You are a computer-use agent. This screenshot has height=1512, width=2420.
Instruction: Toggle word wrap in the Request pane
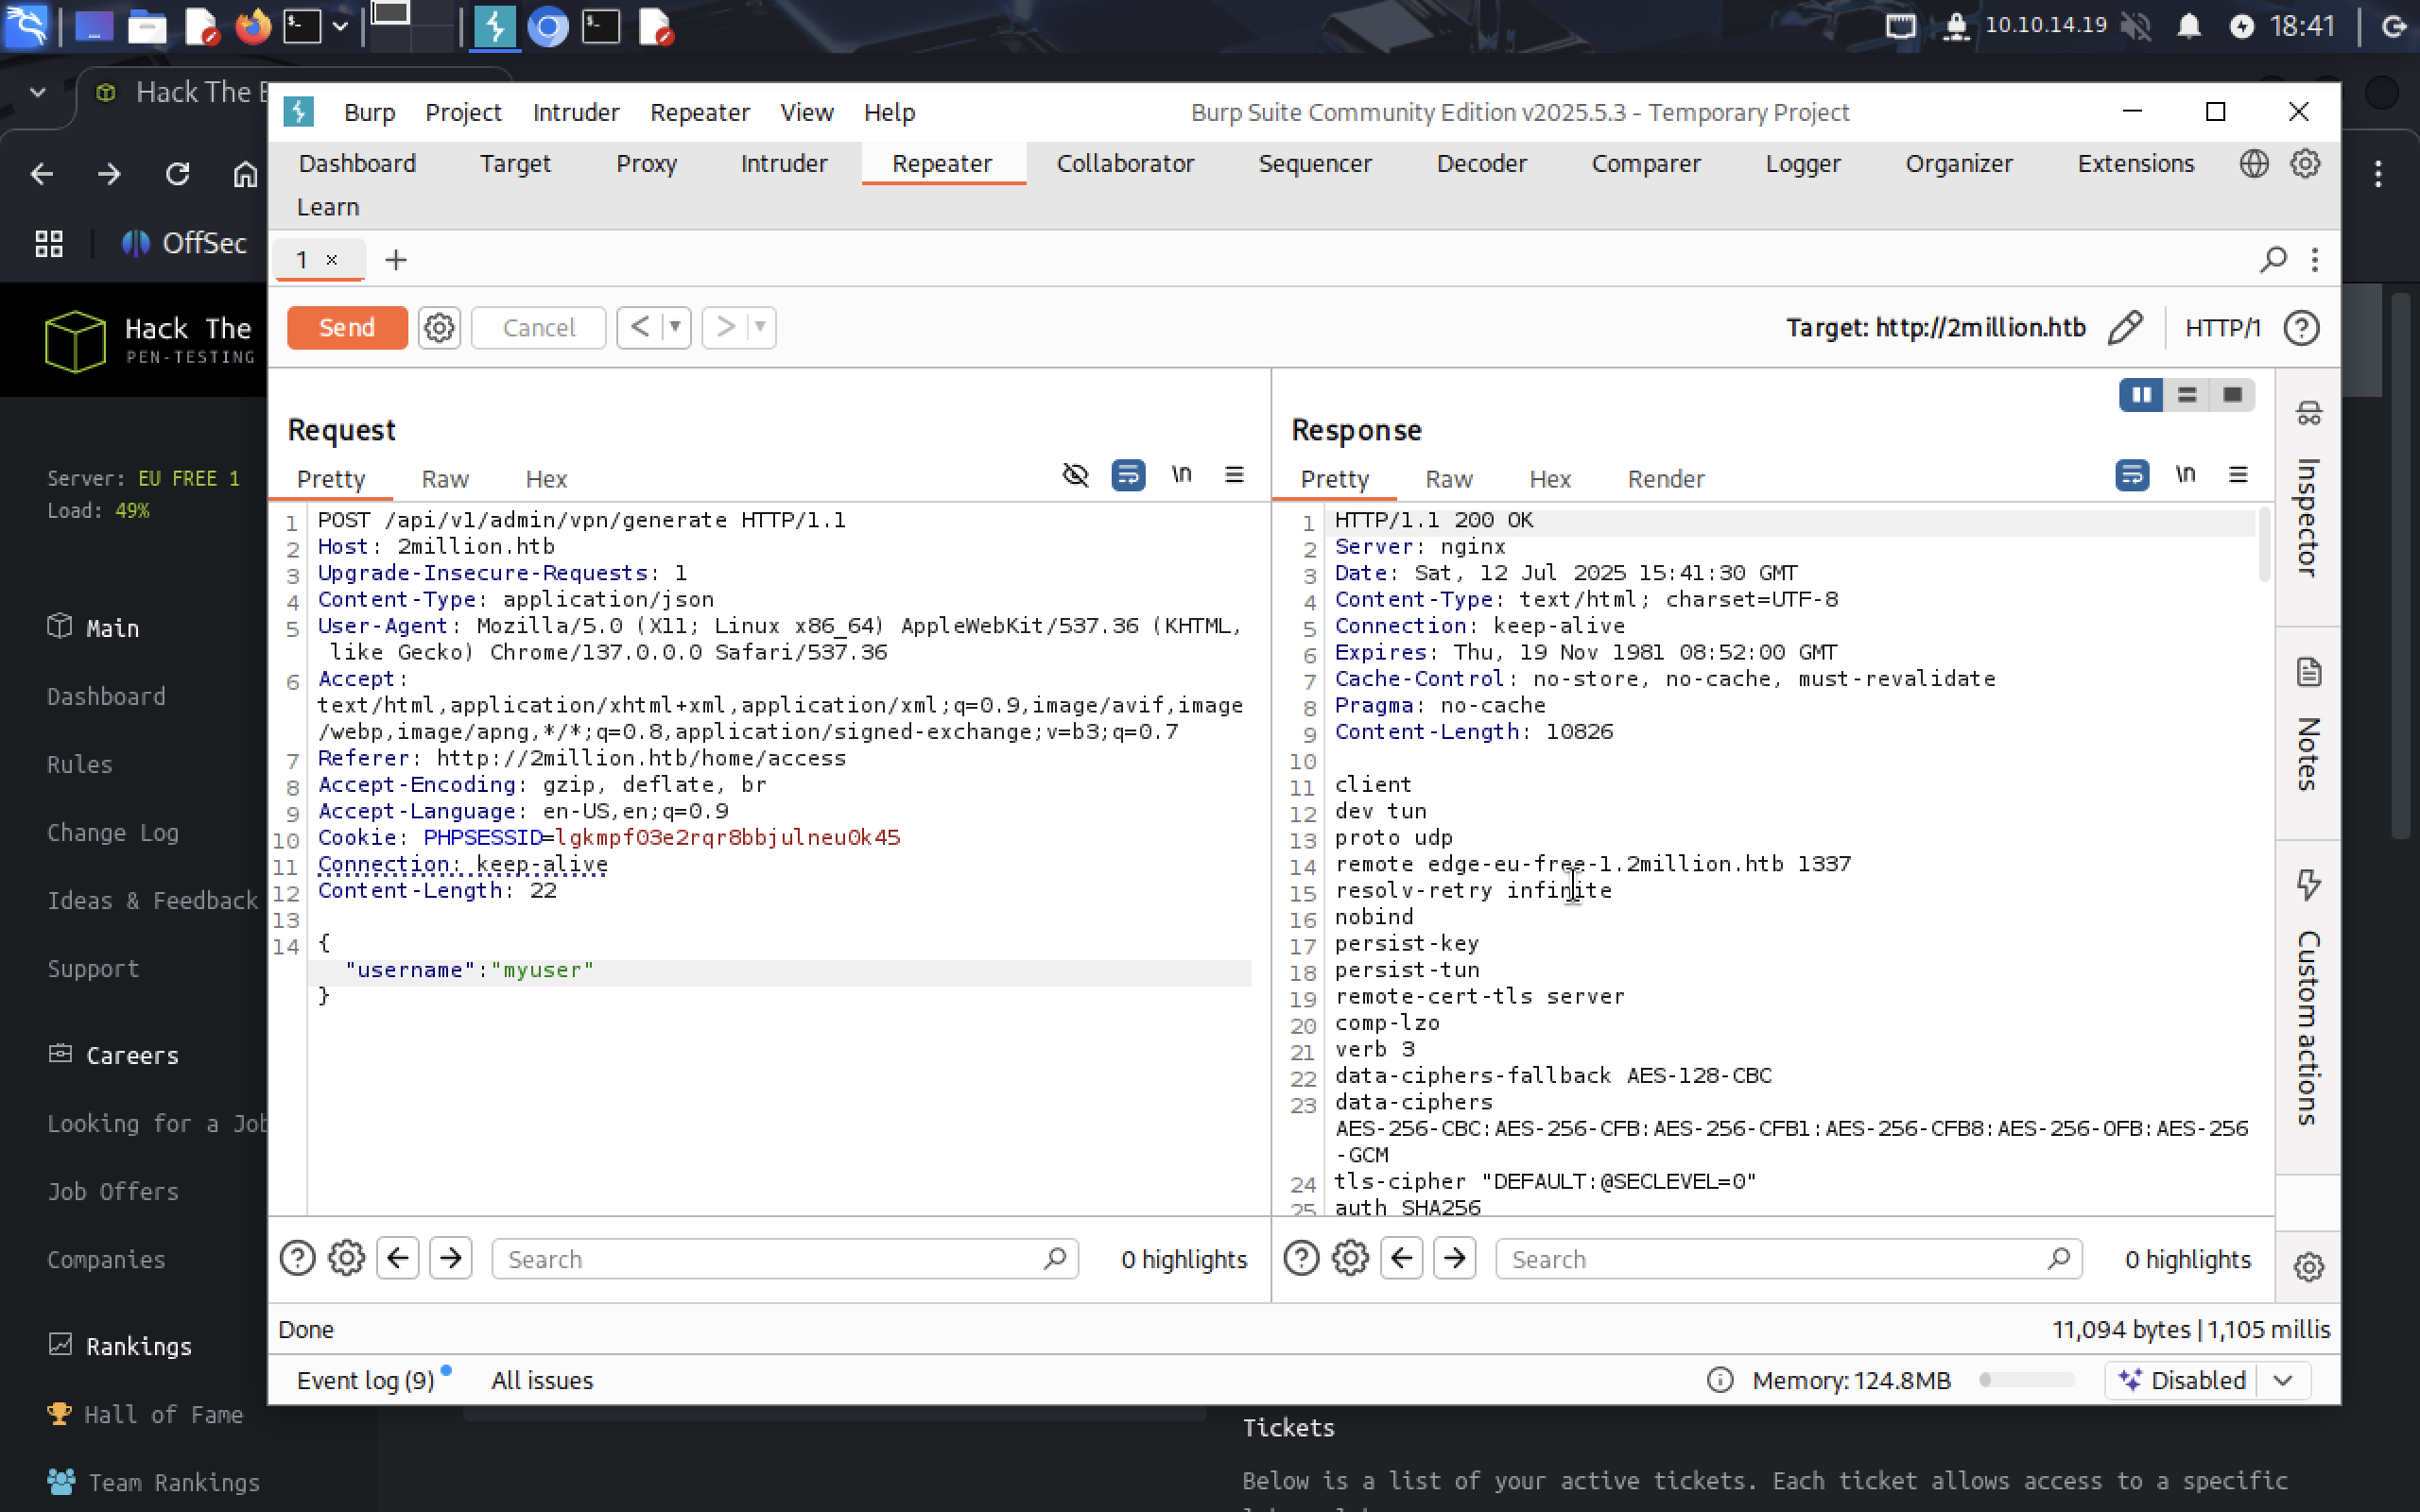(1128, 474)
